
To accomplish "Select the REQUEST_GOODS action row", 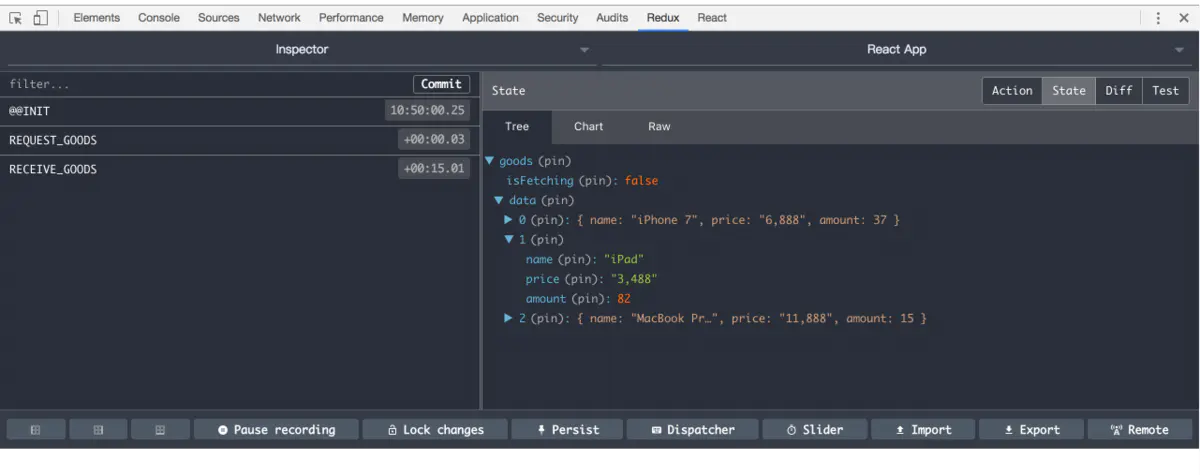I will tap(240, 140).
